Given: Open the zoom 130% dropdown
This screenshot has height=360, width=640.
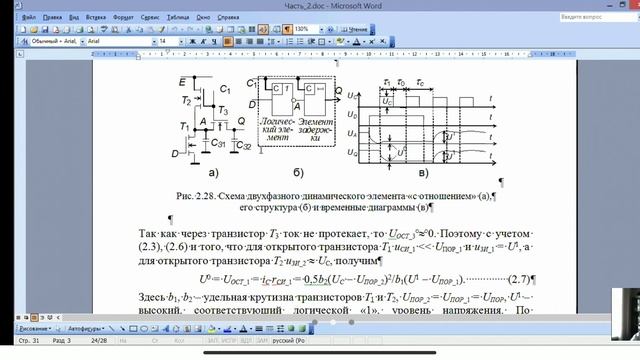Looking at the screenshot, I should (x=321, y=29).
